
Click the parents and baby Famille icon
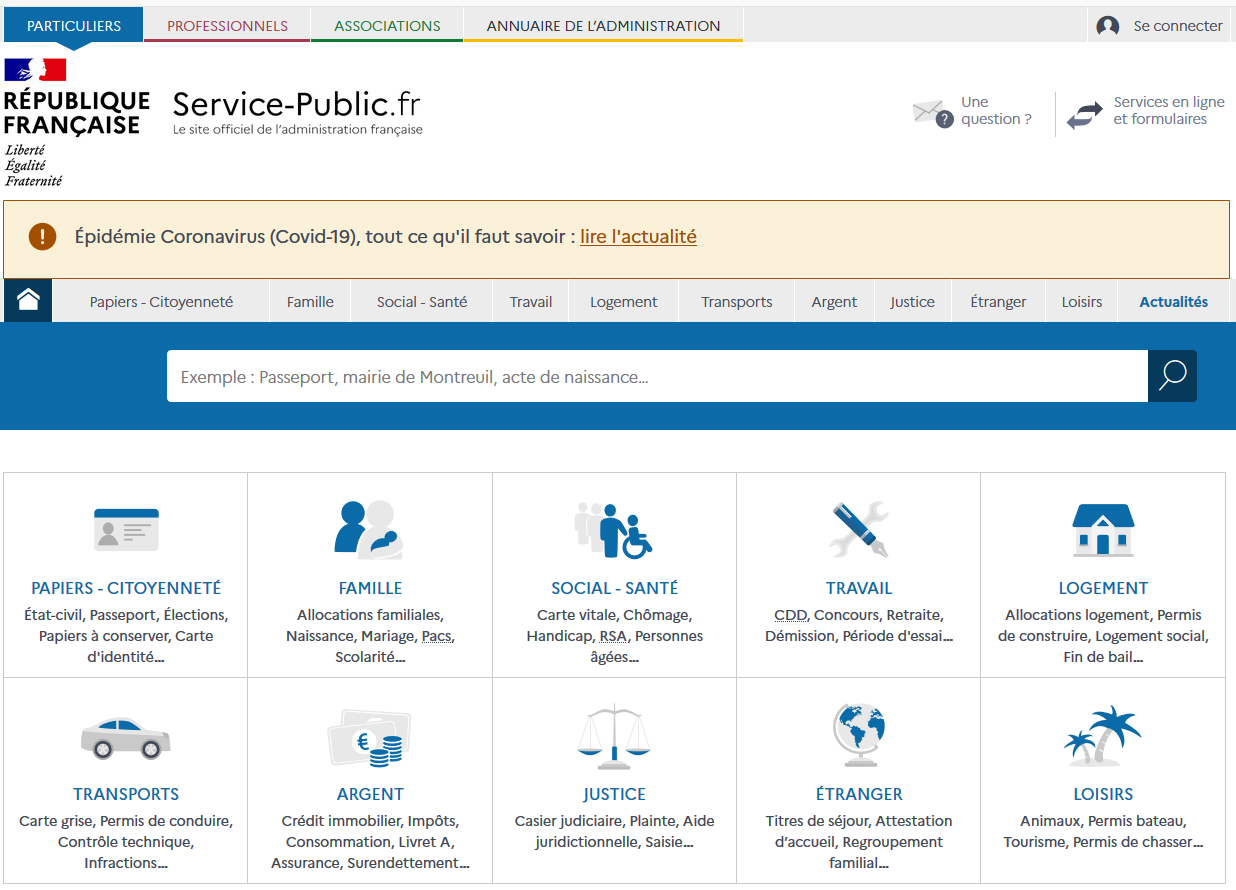368,528
